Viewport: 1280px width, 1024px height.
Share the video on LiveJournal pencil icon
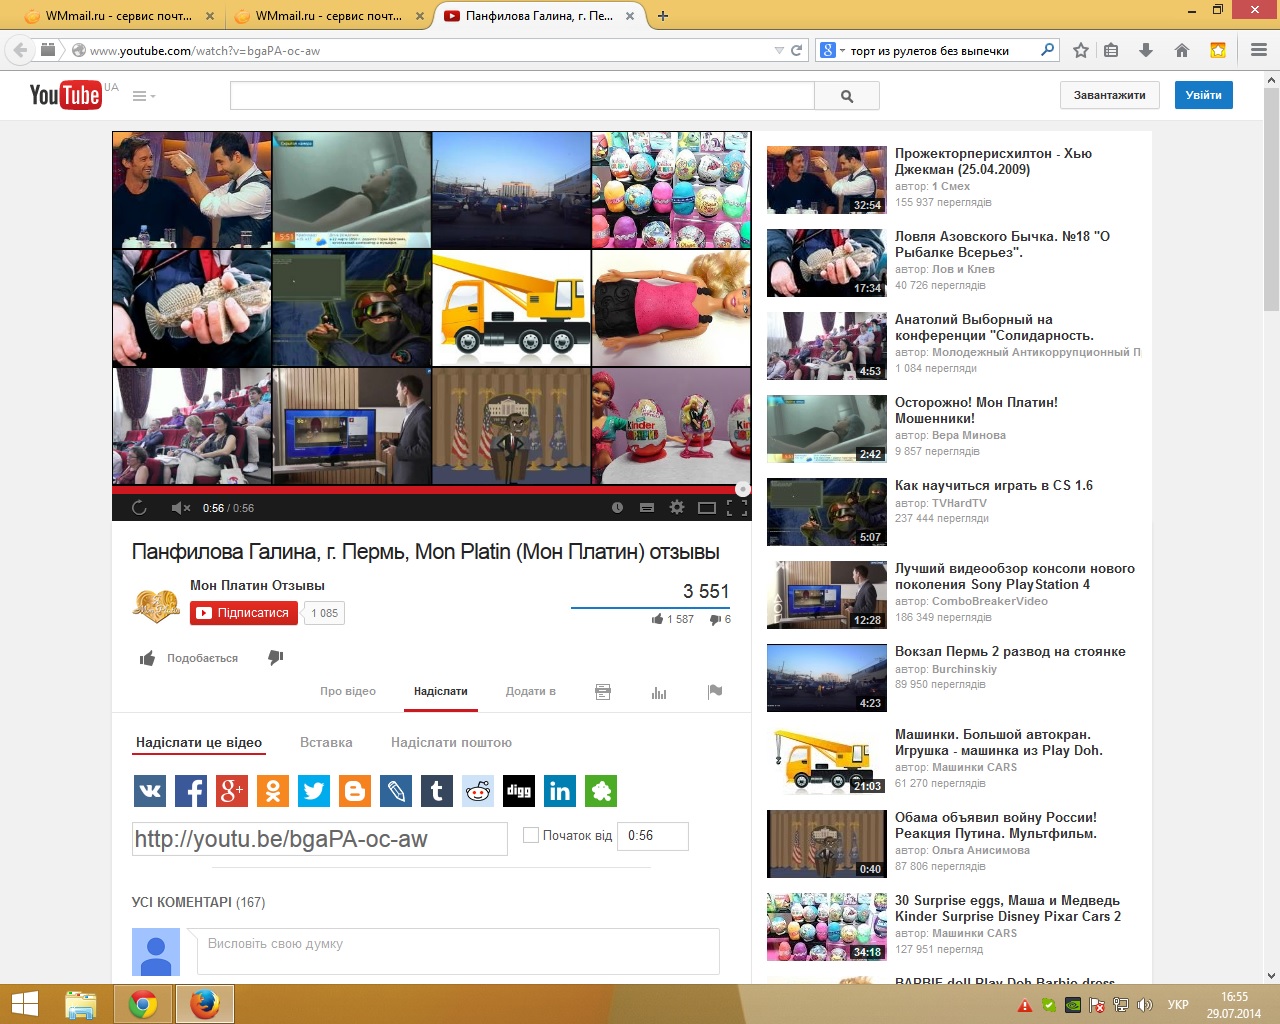coord(396,791)
